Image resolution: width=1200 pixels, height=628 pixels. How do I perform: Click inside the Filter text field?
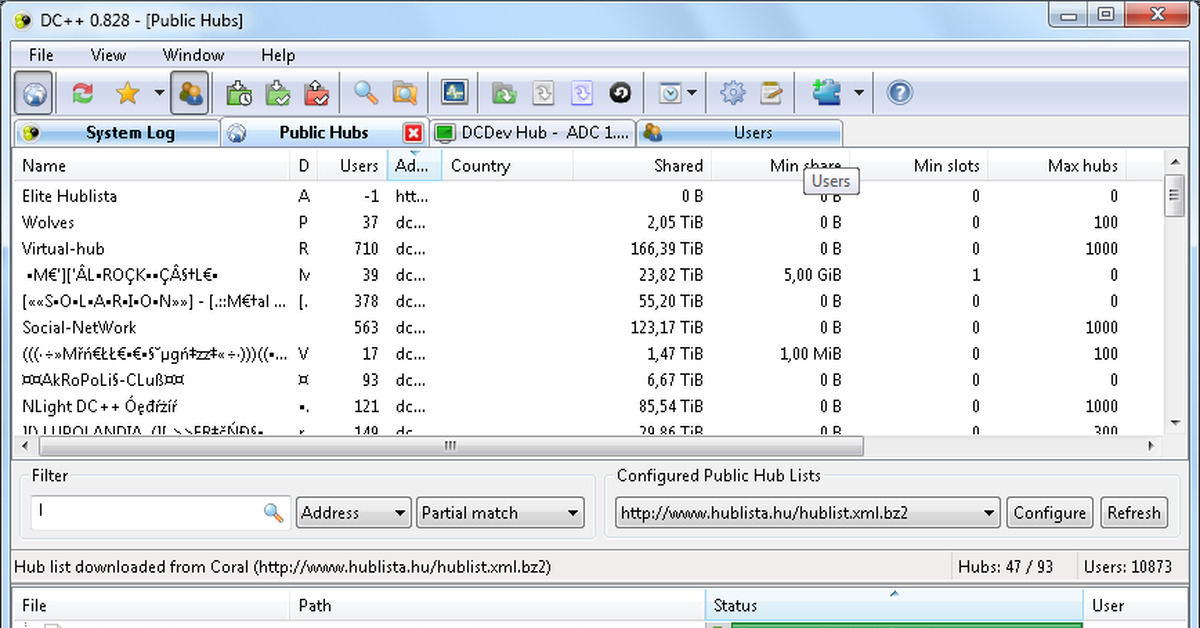tap(145, 512)
